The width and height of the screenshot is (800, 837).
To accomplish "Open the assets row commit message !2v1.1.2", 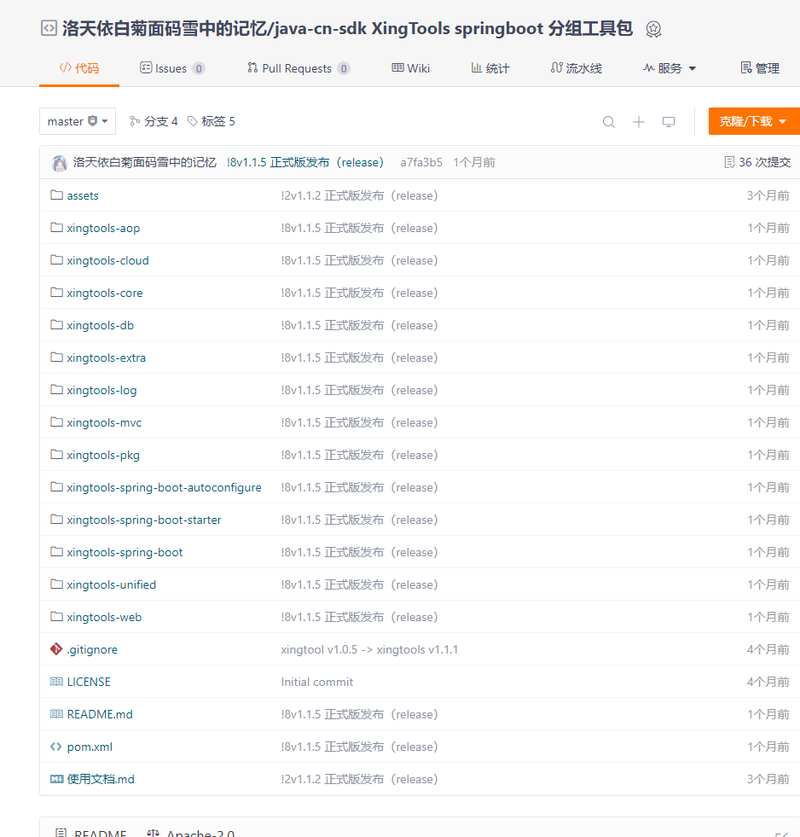I will coord(359,196).
